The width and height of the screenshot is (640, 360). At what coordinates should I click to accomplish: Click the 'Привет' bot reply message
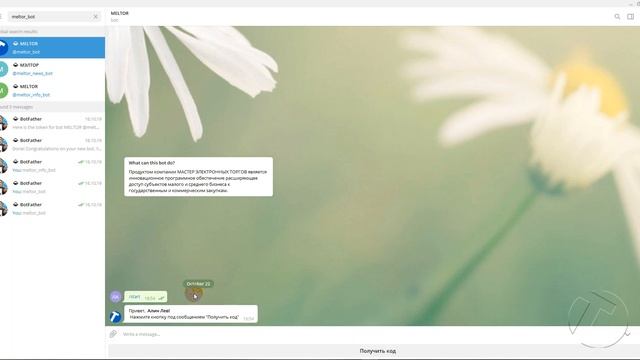click(191, 314)
